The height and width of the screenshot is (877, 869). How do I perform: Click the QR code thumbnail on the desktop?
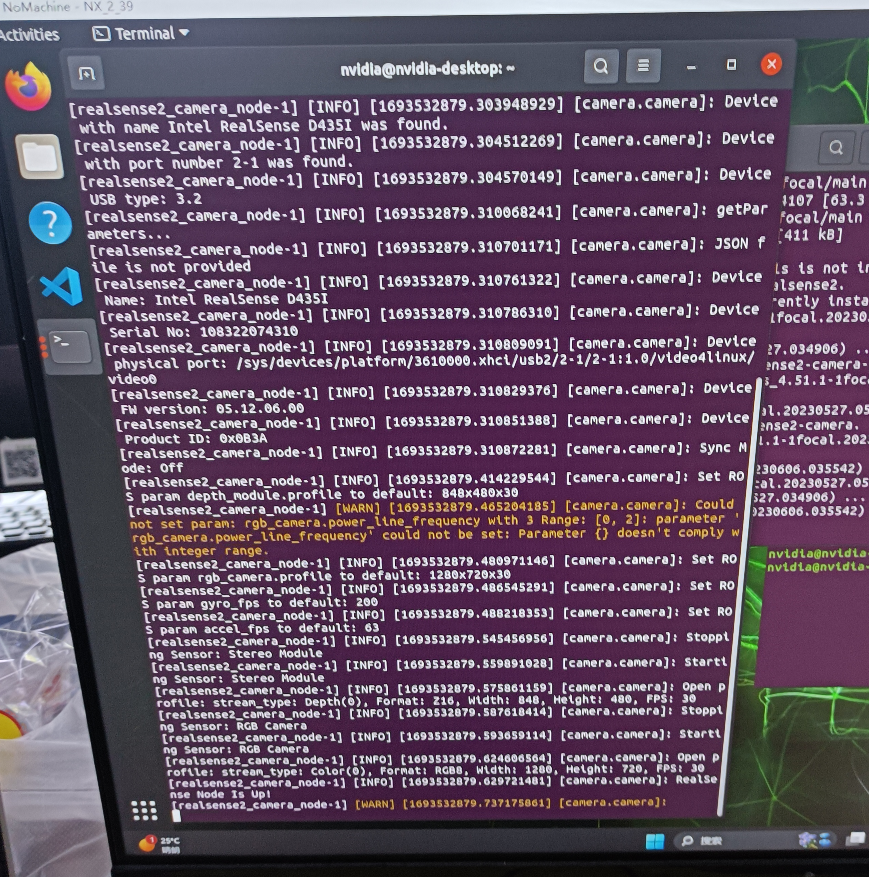click(21, 462)
